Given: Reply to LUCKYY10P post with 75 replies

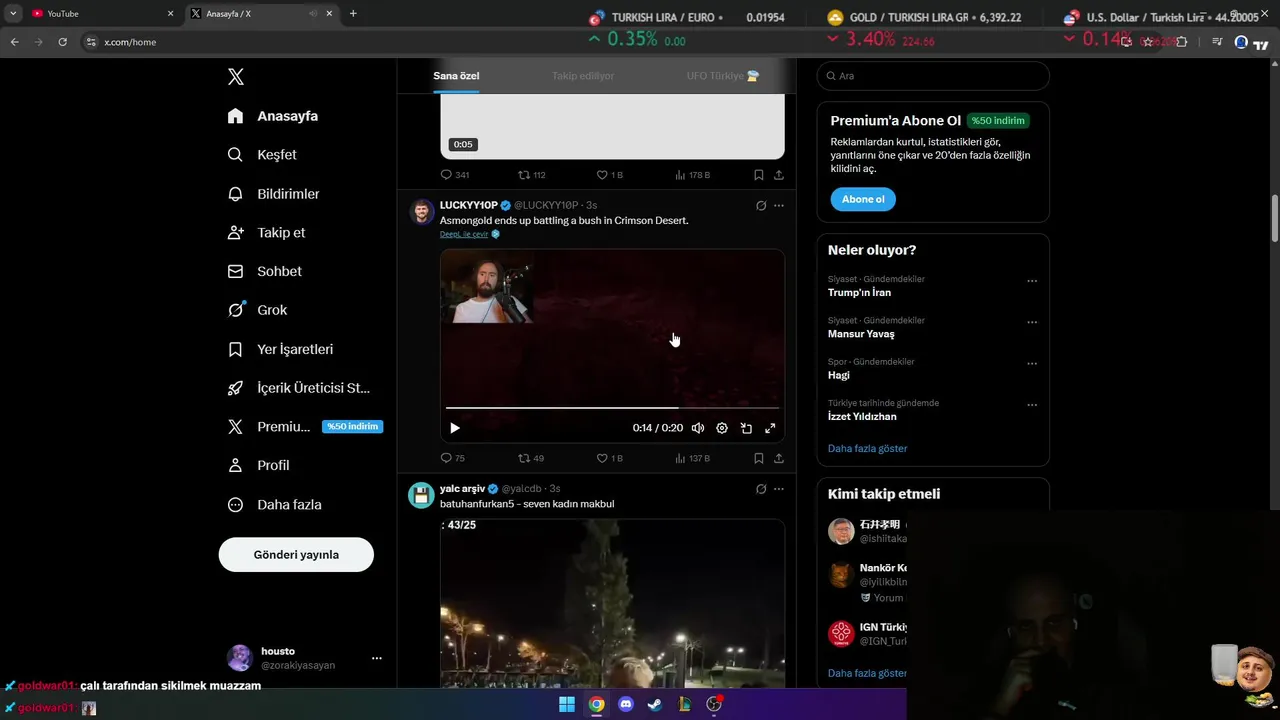Looking at the screenshot, I should click(x=453, y=458).
